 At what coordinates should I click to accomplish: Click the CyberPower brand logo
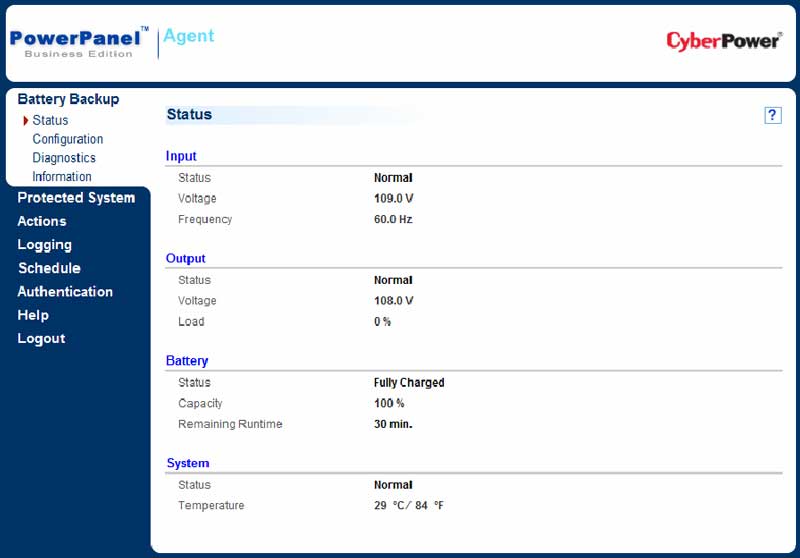tap(724, 40)
